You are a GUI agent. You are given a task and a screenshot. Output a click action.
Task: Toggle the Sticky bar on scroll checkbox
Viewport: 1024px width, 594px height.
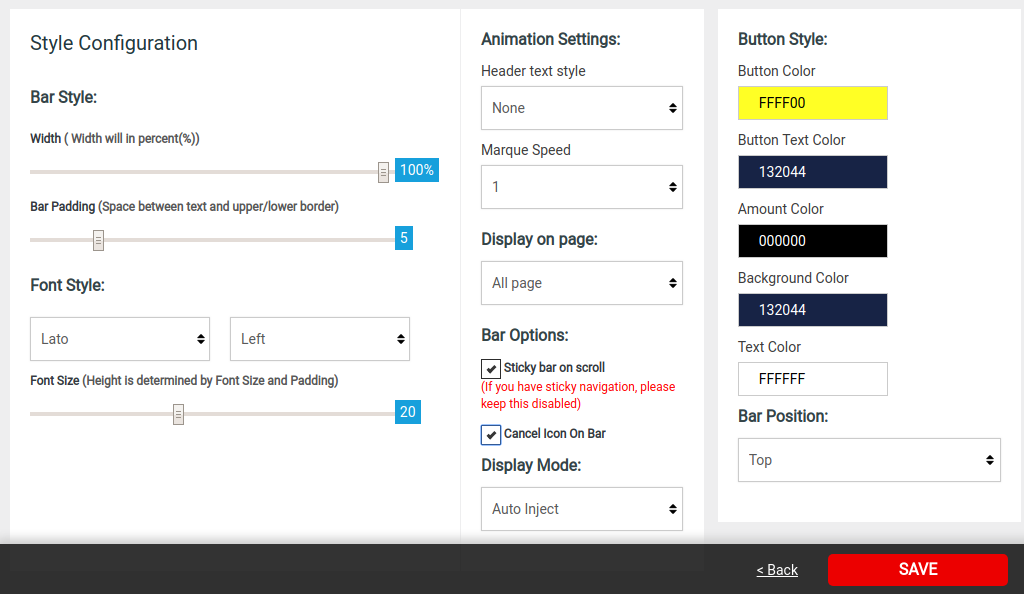[x=491, y=369]
